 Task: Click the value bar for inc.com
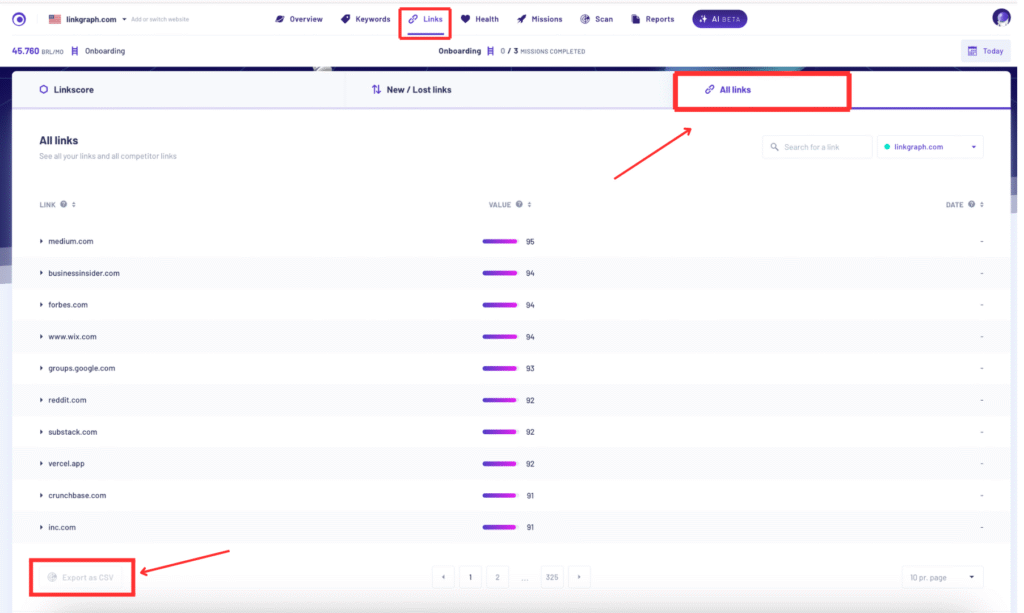(x=500, y=527)
